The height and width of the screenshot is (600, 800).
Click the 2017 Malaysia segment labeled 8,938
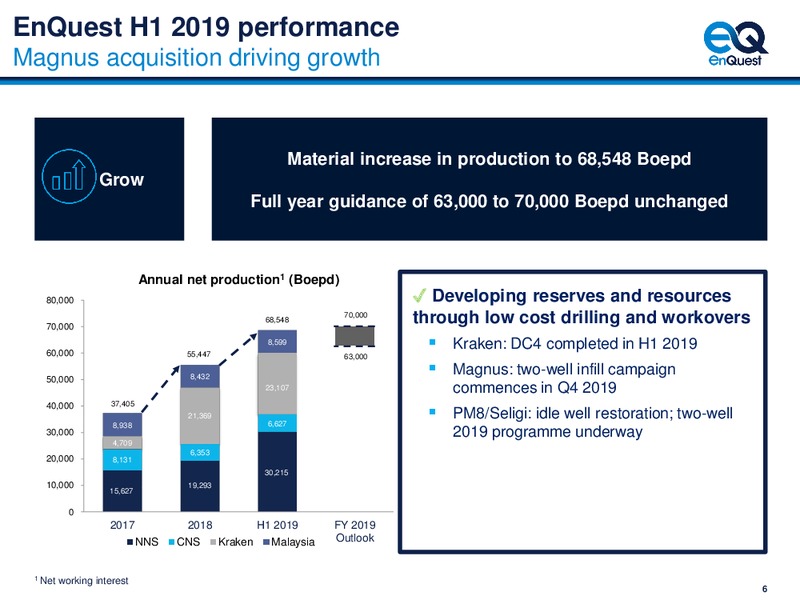point(122,425)
